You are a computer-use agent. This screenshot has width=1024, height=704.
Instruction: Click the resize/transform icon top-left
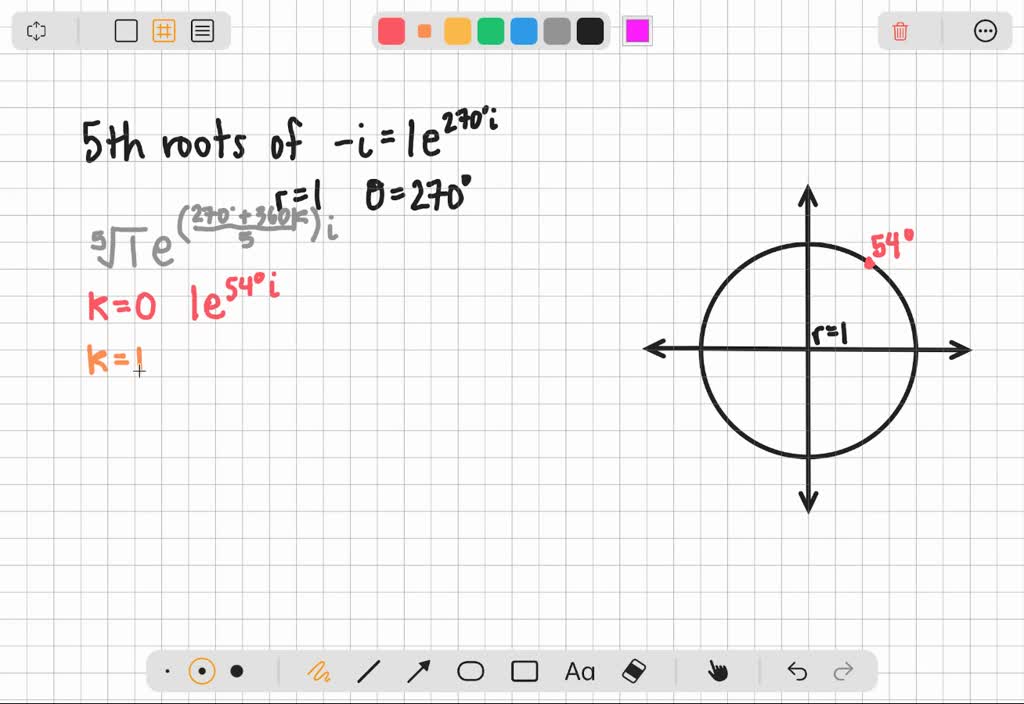pyautogui.click(x=36, y=31)
